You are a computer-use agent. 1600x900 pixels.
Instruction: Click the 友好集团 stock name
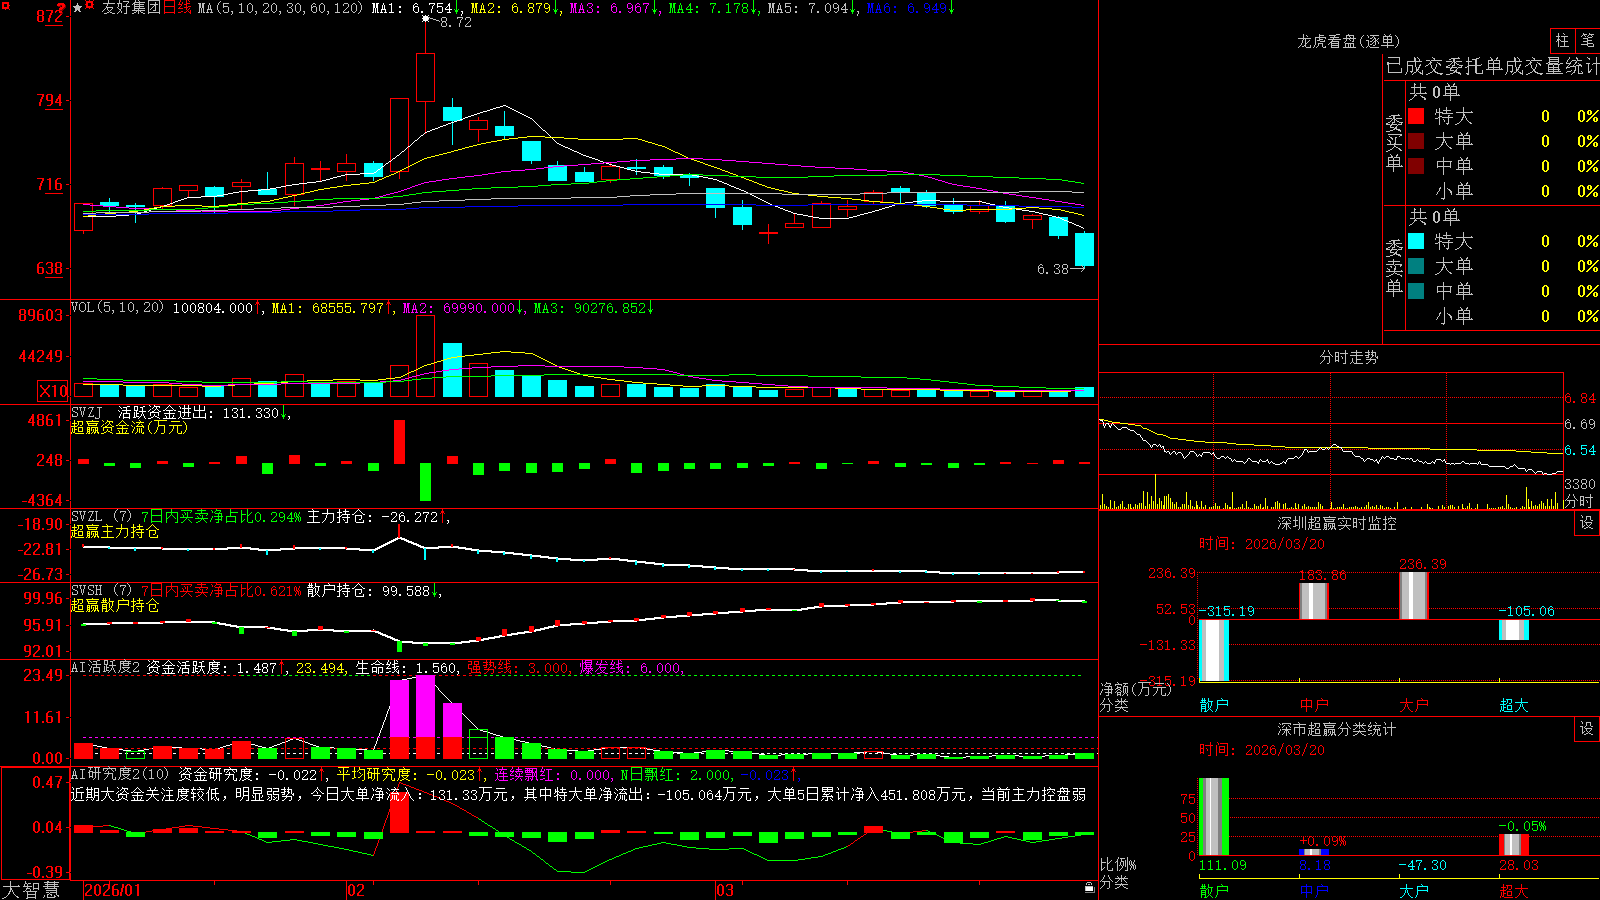pos(131,8)
